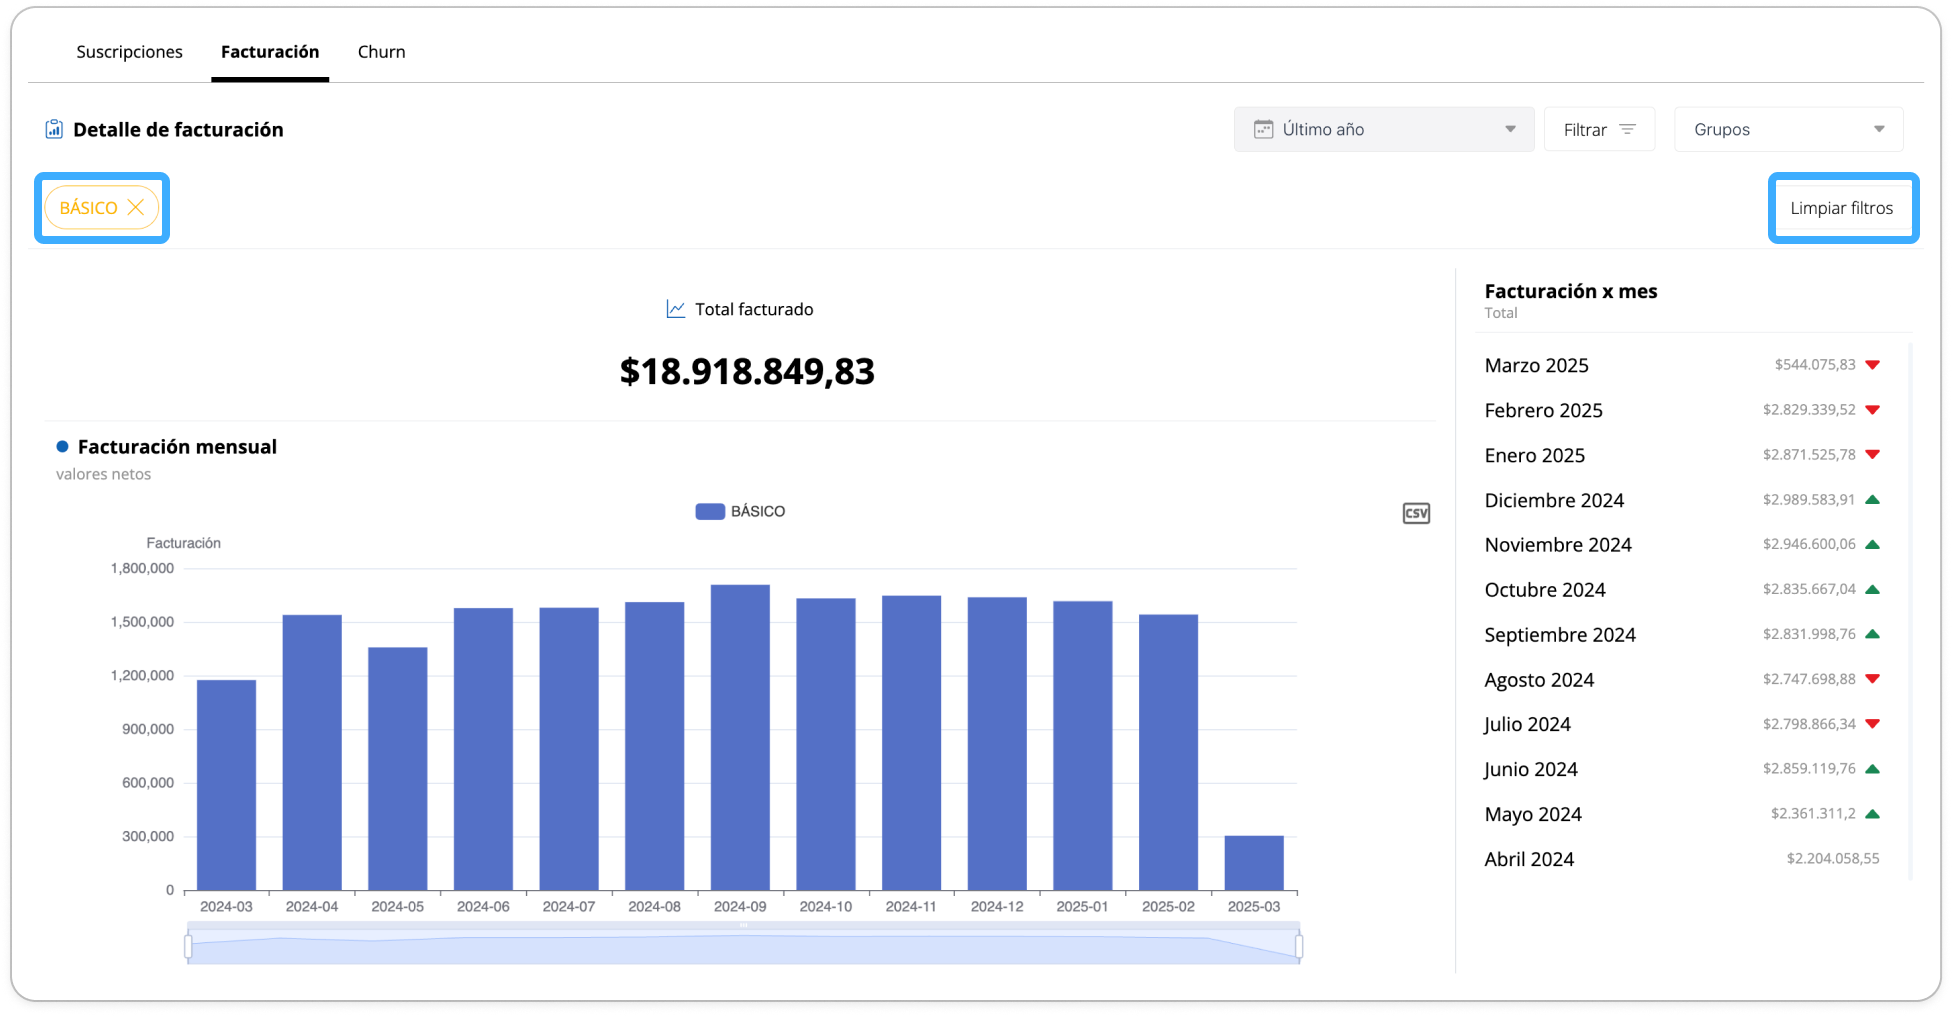The image size is (1953, 1016).
Task: Select the left handle of chart range slider
Action: [188, 946]
